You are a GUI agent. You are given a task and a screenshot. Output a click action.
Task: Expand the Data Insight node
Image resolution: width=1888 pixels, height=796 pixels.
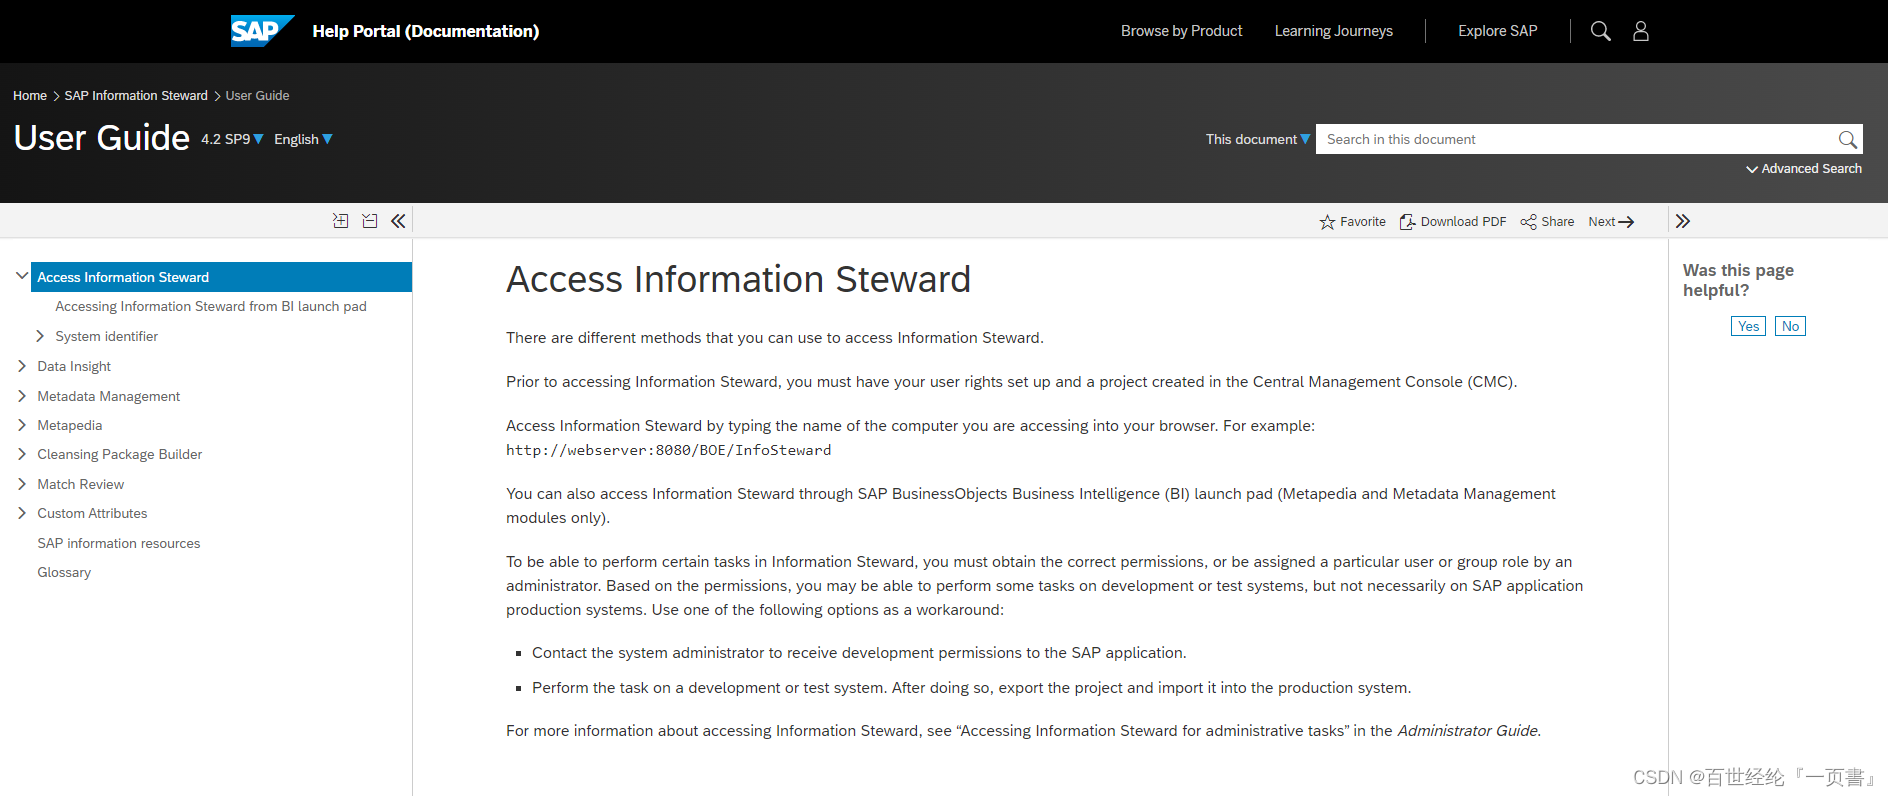click(x=22, y=366)
